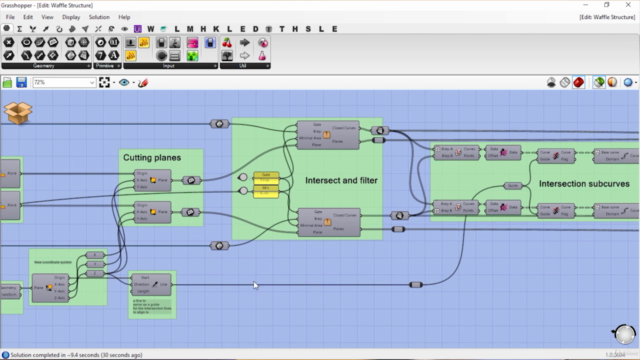The width and height of the screenshot is (640, 360).
Task: Pick the Data Dam tree component
Action: click(x=227, y=56)
